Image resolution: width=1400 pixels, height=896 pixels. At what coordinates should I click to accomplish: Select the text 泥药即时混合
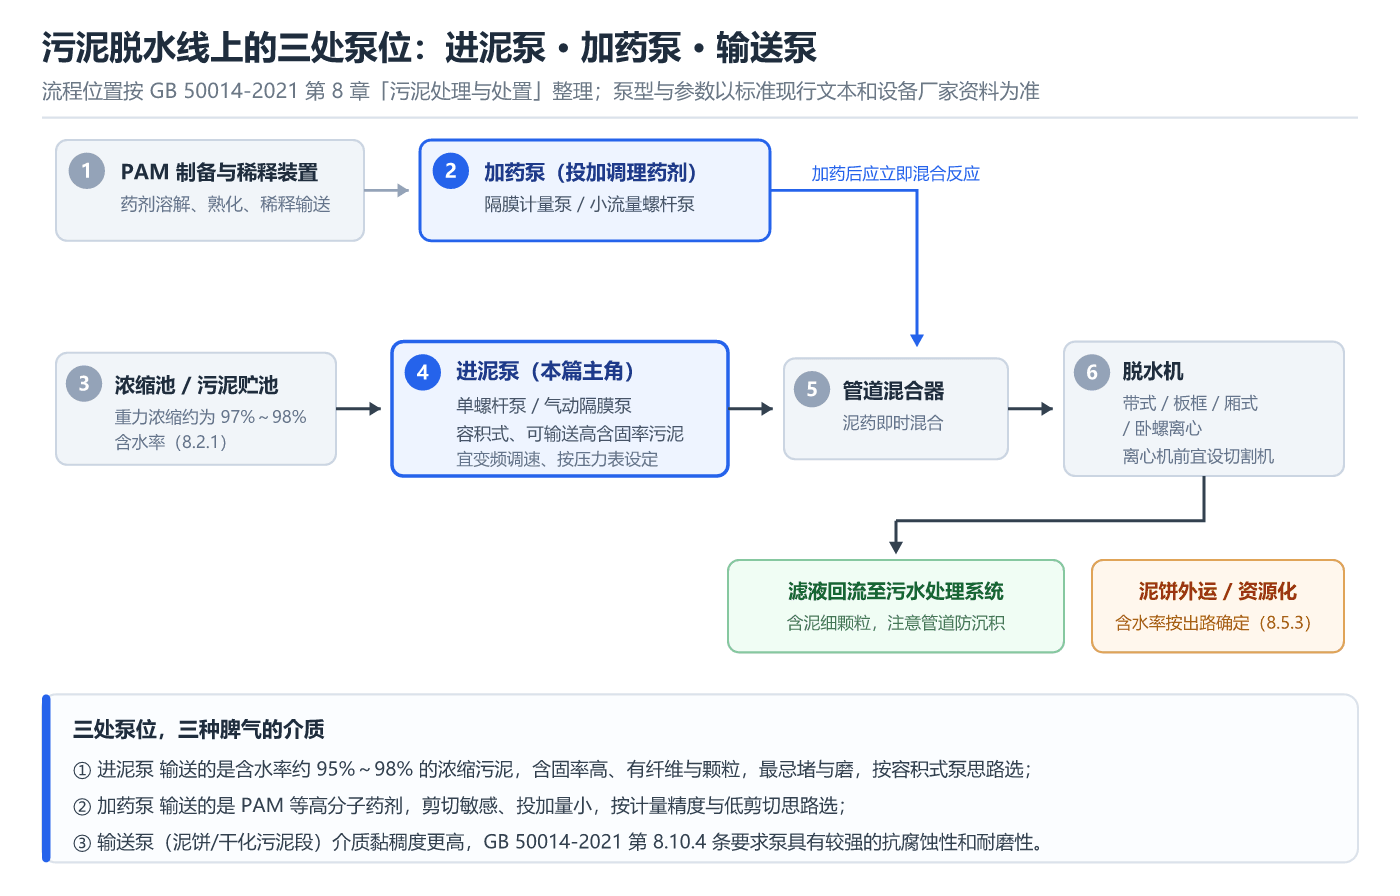893,423
